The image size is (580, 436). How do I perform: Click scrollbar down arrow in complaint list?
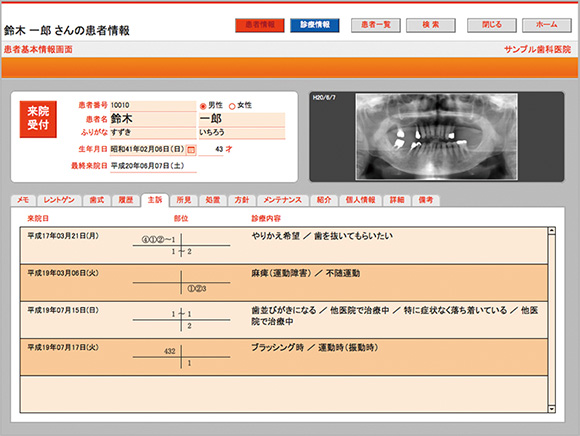point(552,409)
